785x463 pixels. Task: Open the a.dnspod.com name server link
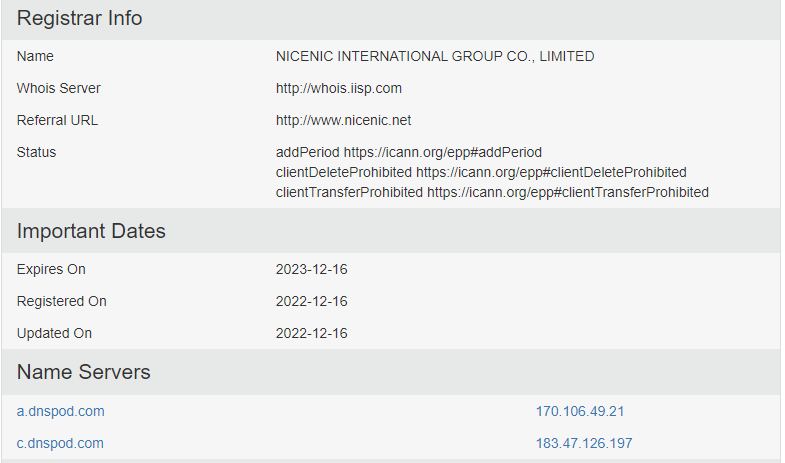pos(61,411)
